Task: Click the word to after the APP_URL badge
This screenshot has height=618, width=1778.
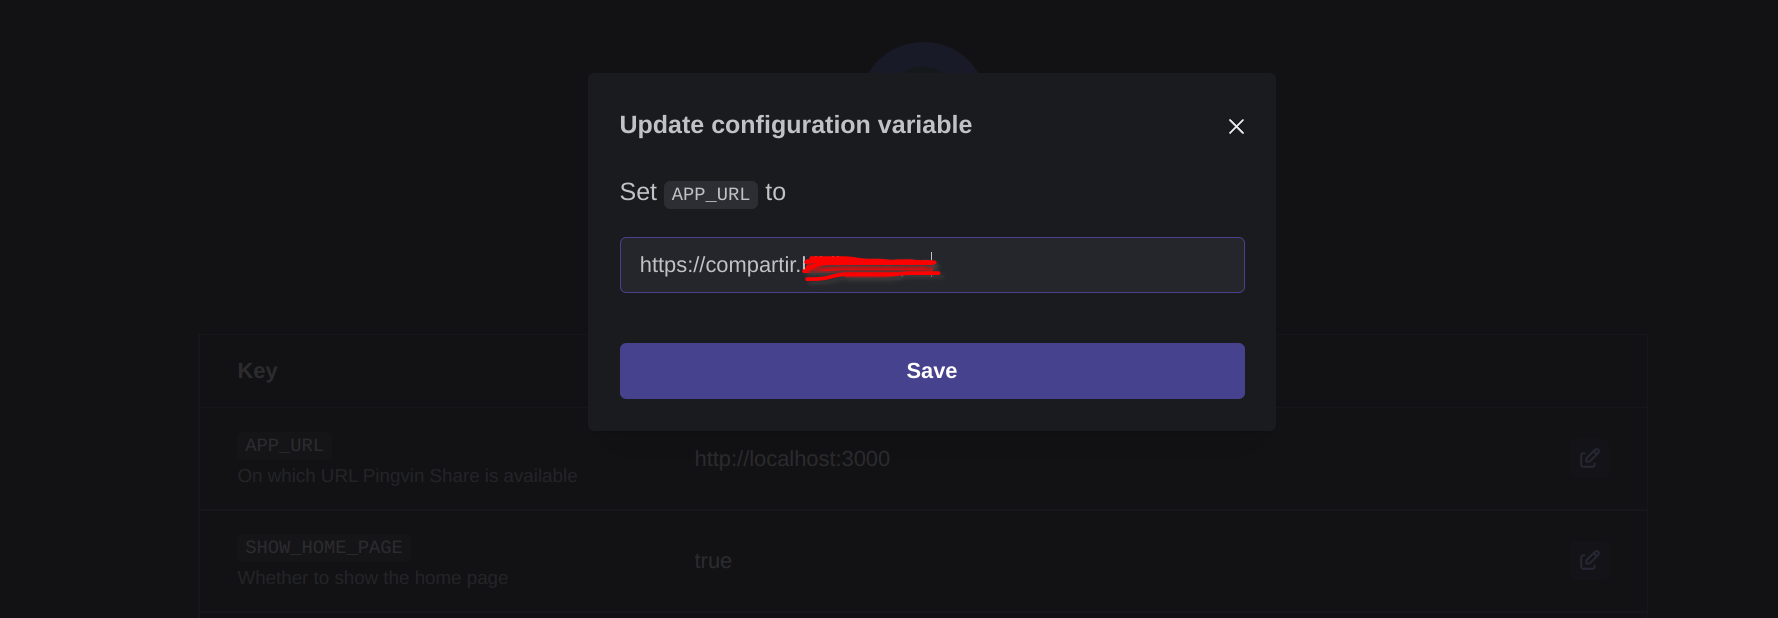Action: pos(775,192)
